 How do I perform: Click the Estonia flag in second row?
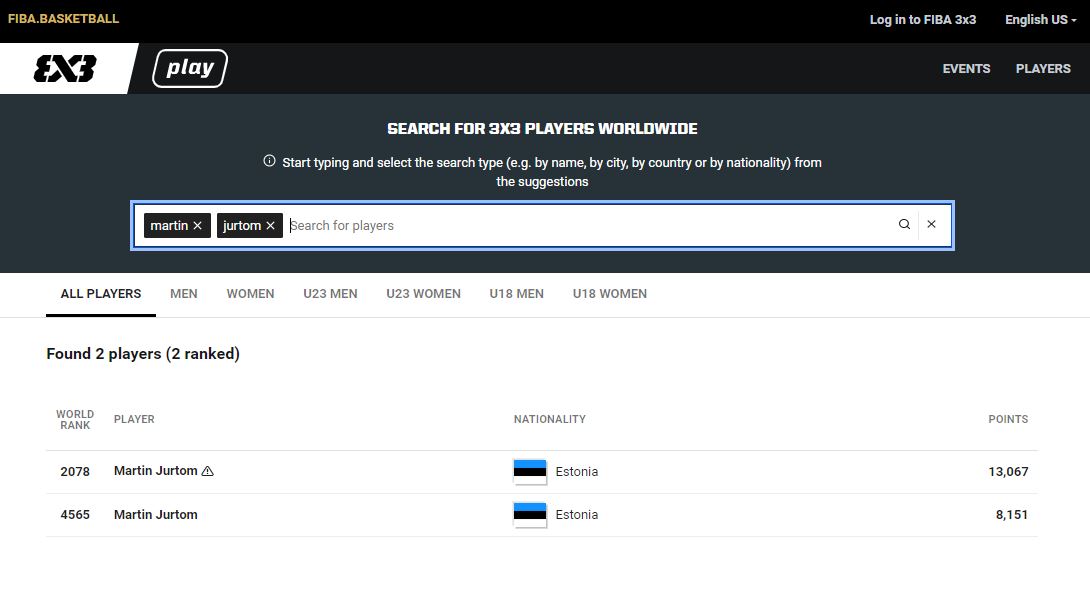pyautogui.click(x=530, y=515)
